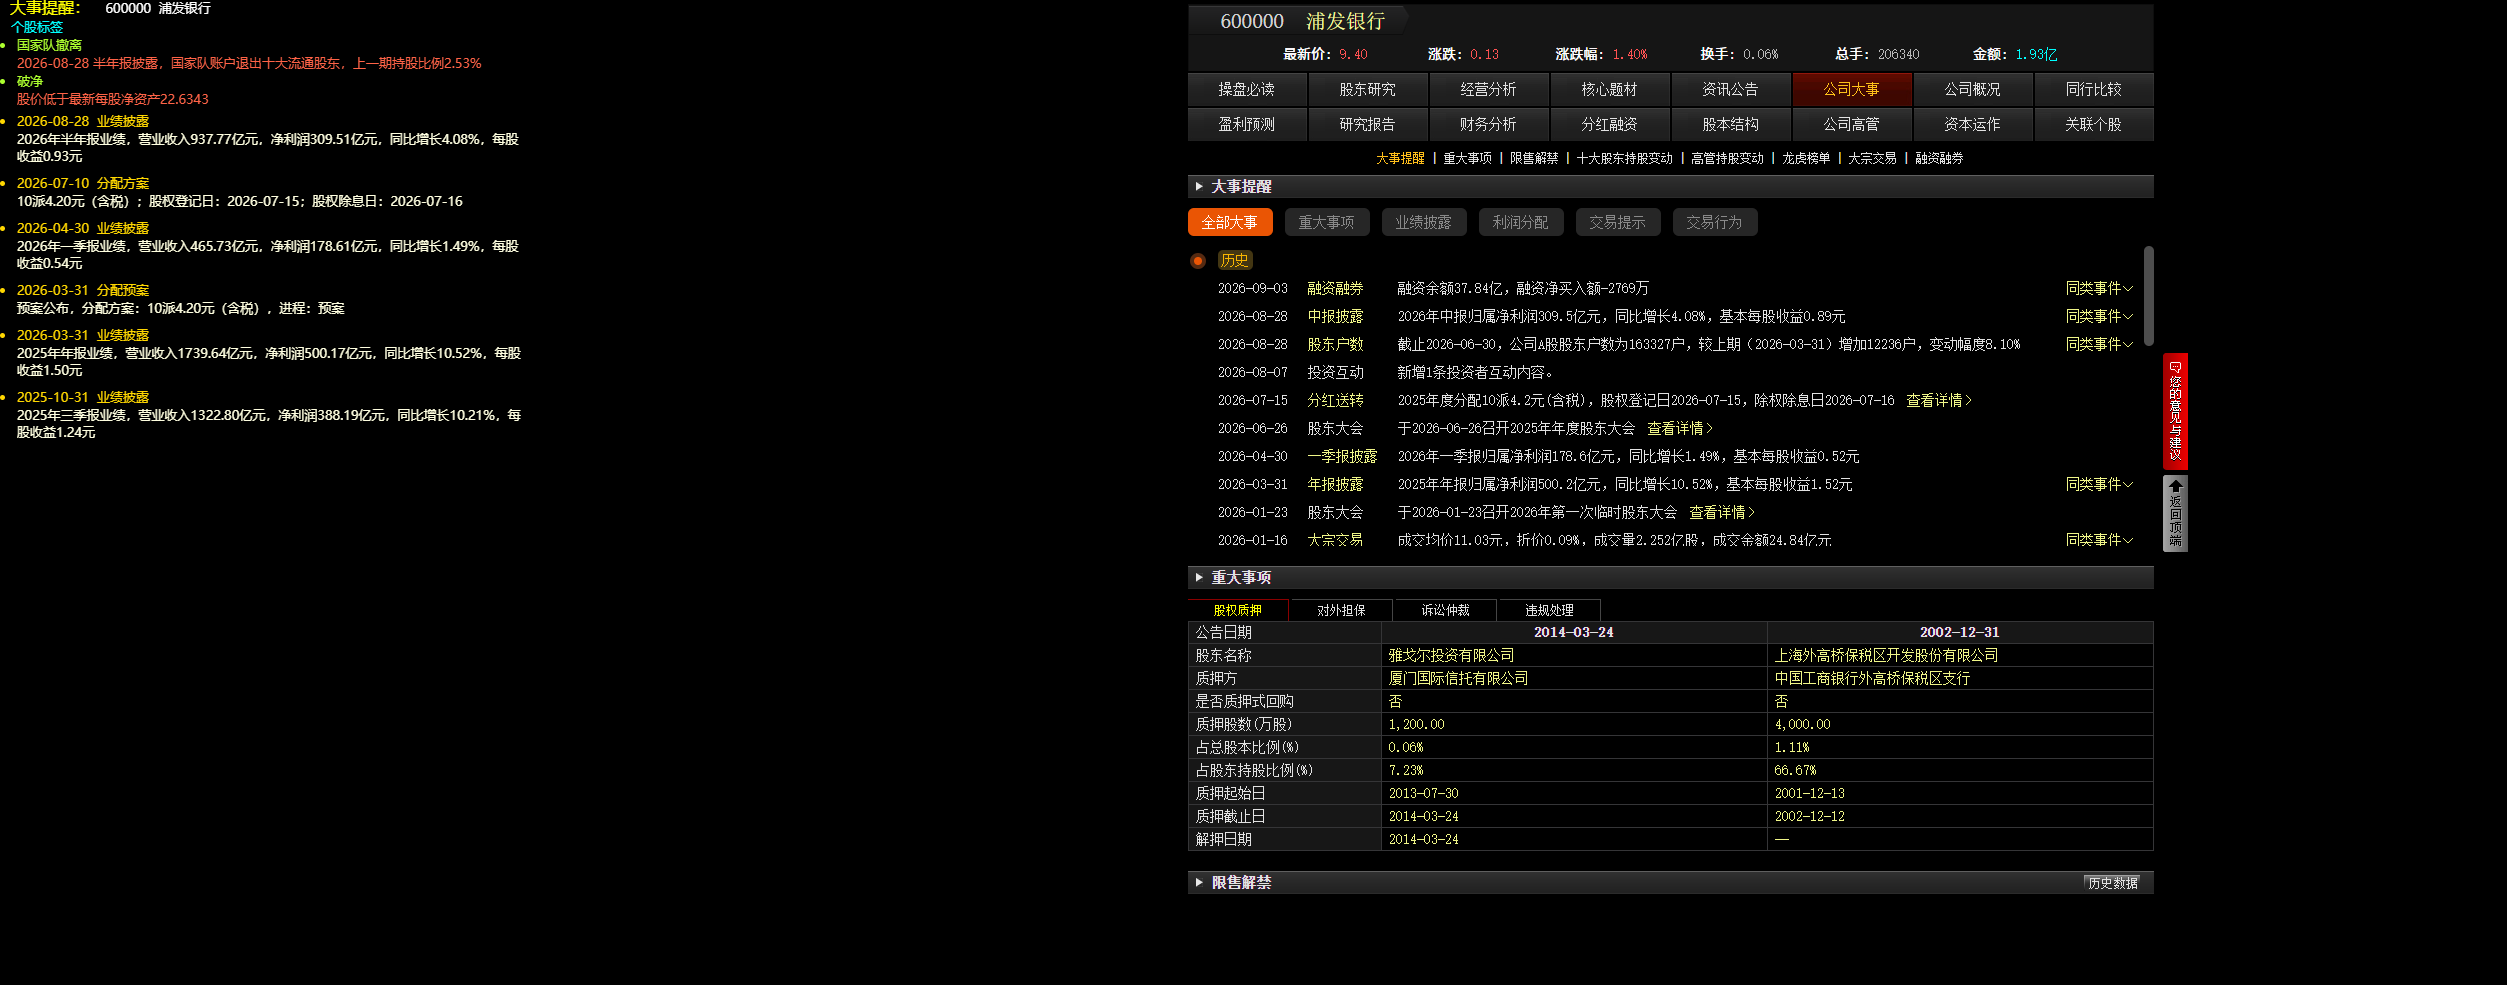Jump to the 大事提醒 anchor link
Image resolution: width=2507 pixels, height=985 pixels.
(1400, 158)
